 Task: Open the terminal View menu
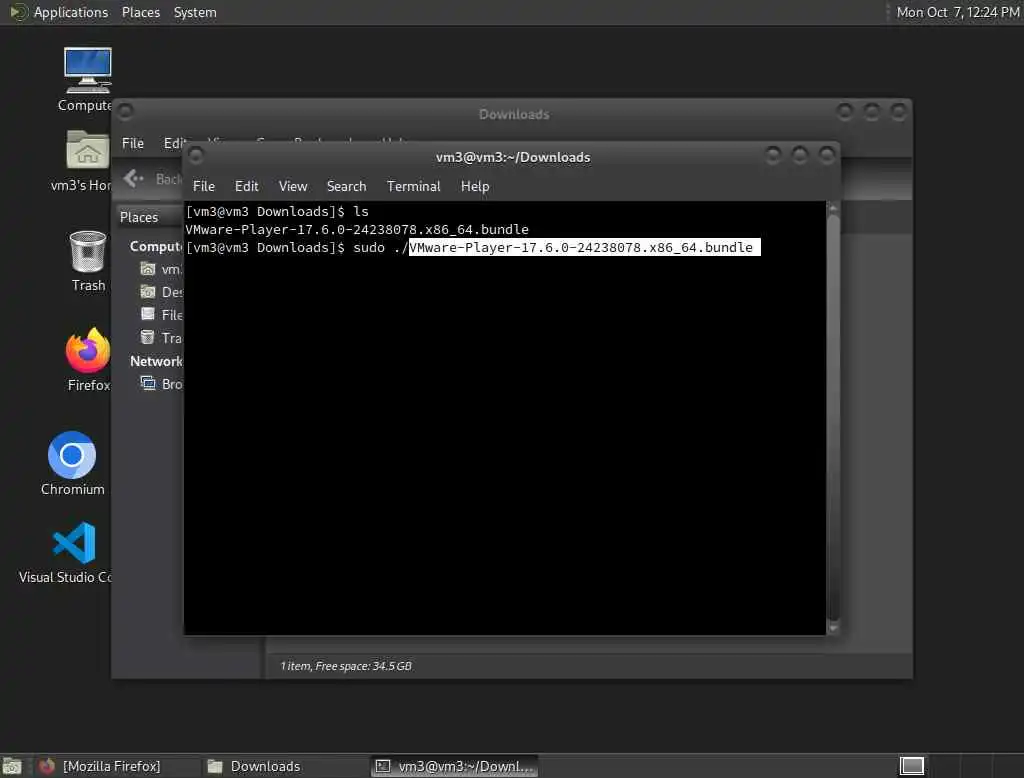[x=293, y=186]
